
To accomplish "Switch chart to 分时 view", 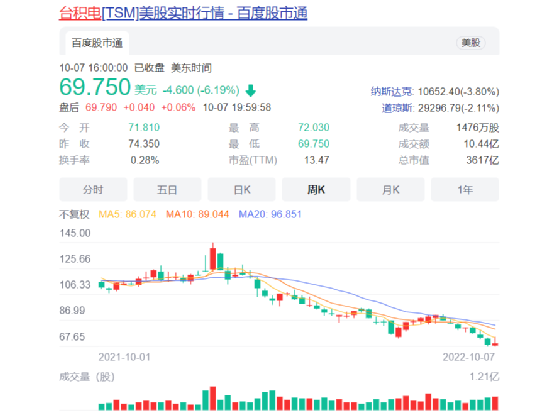I will click(x=93, y=190).
